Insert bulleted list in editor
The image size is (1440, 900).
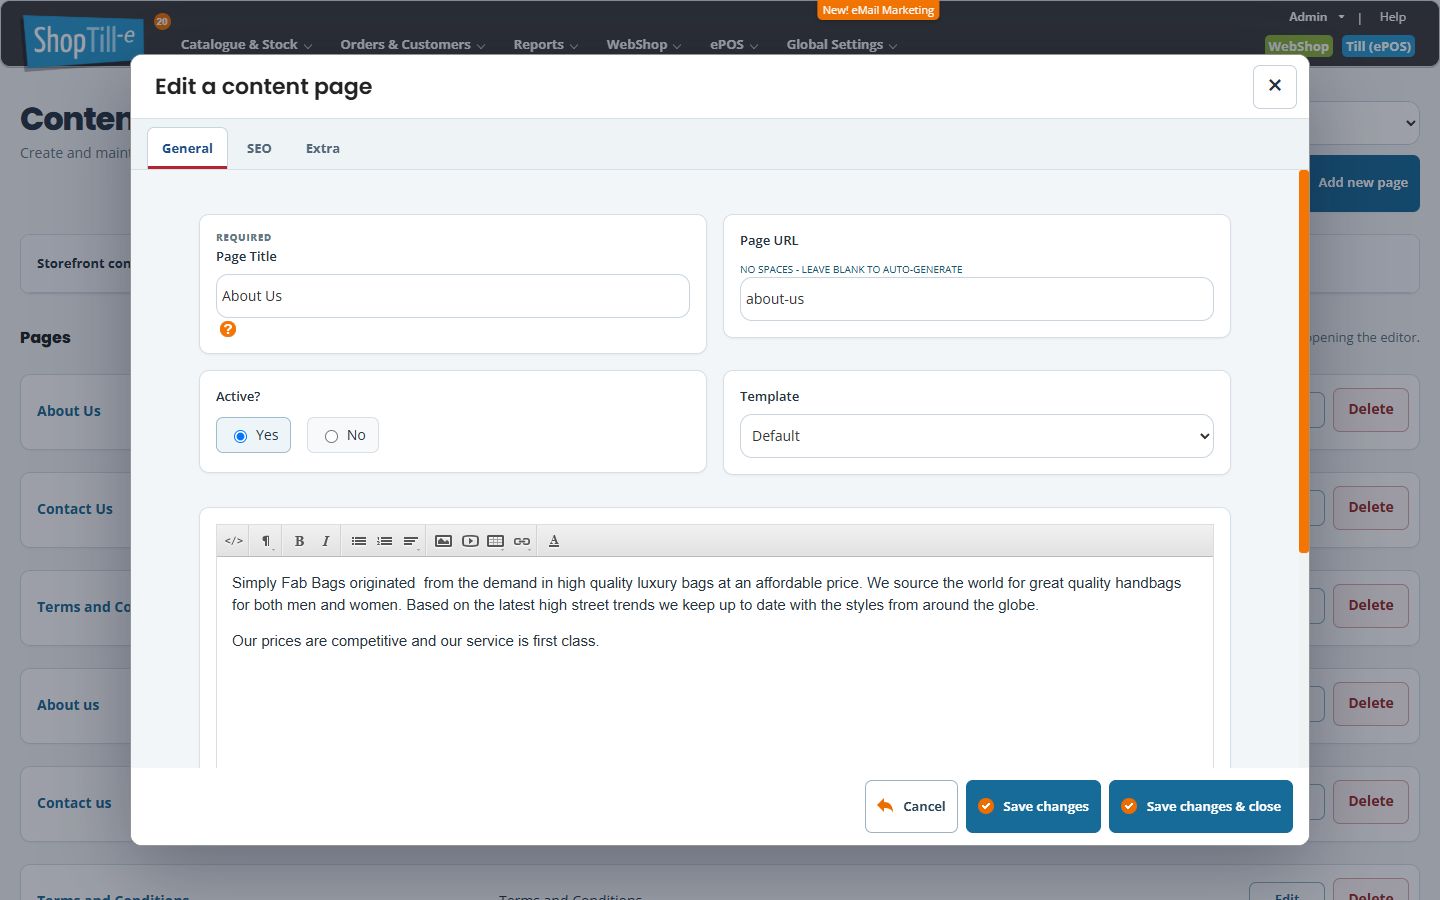click(x=358, y=541)
